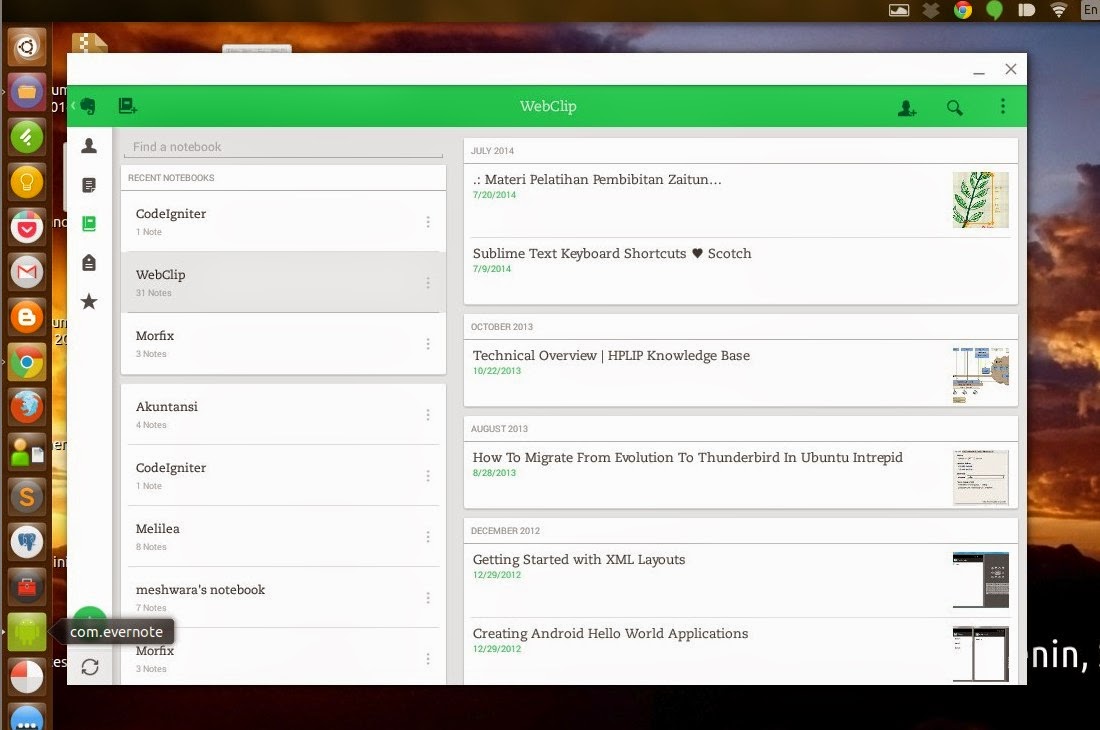The width and height of the screenshot is (1100, 730).
Task: Open options menu for Akuntansi notebook
Action: (428, 414)
